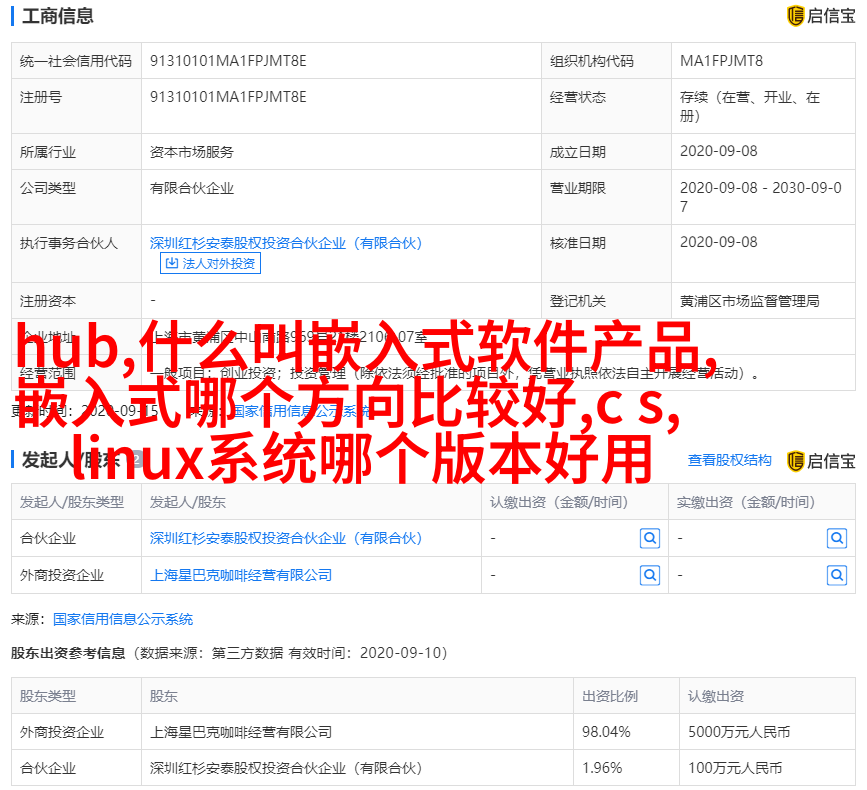
Task: Click the 法人对外投资 button
Action: point(210,263)
